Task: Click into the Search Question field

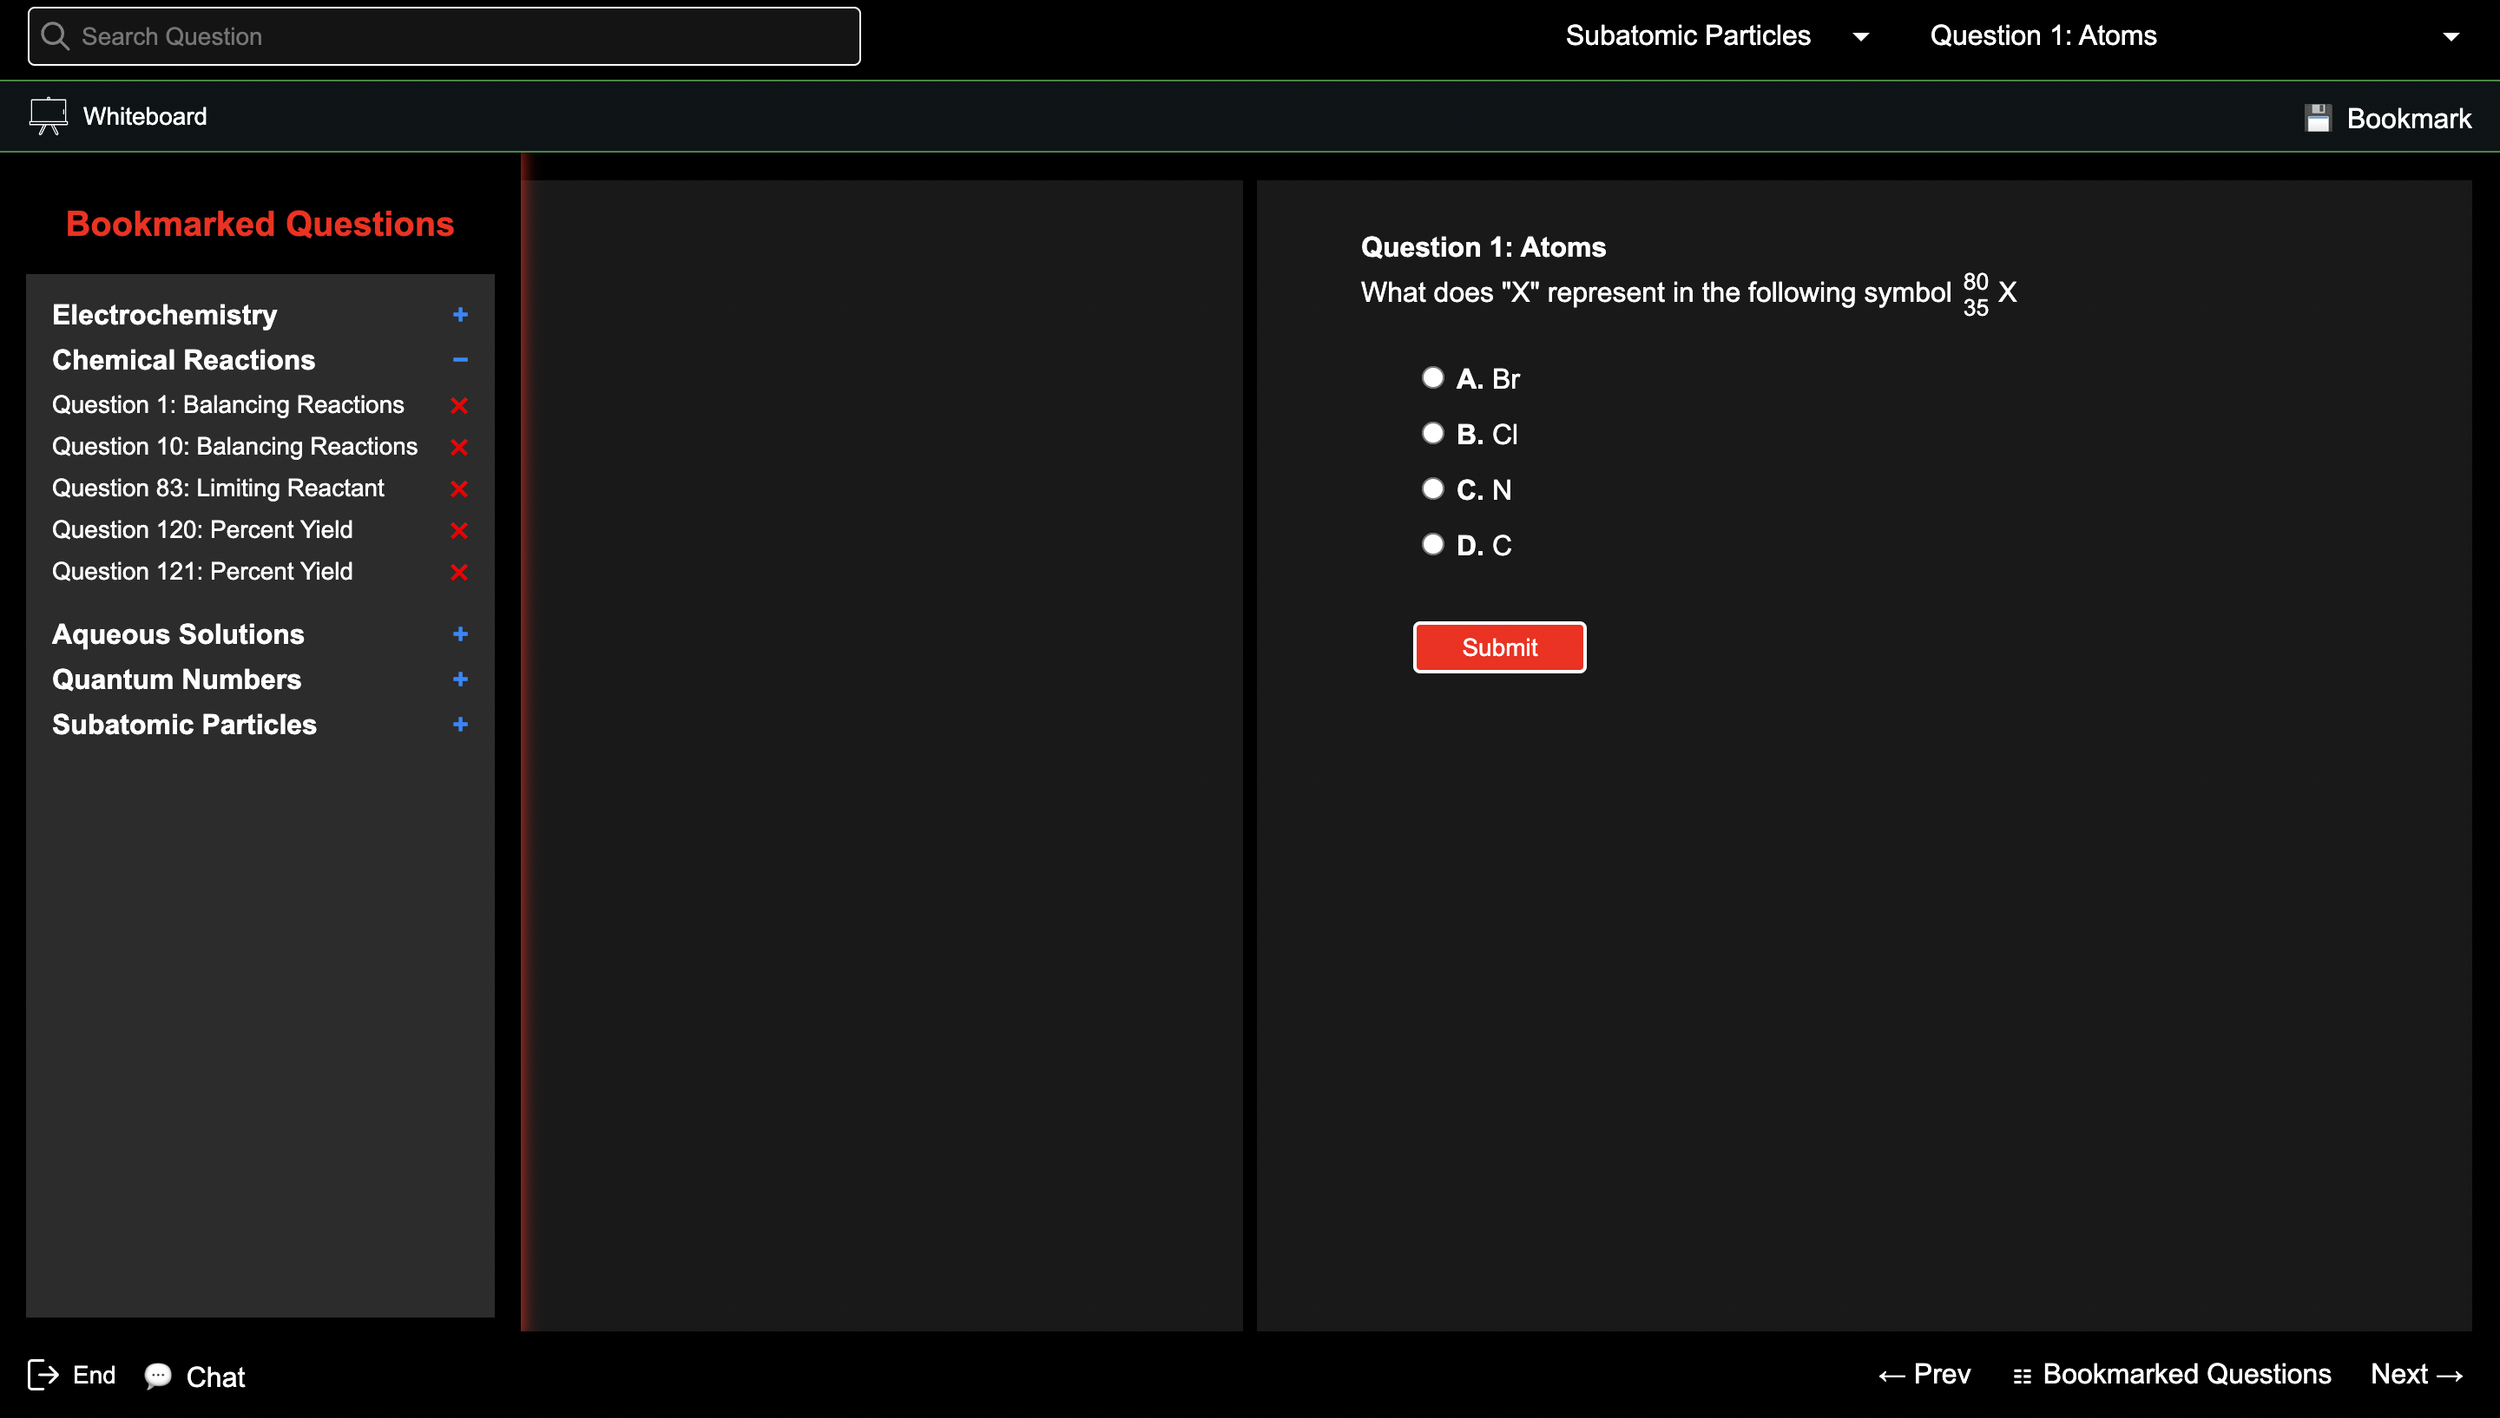Action: pyautogui.click(x=460, y=37)
